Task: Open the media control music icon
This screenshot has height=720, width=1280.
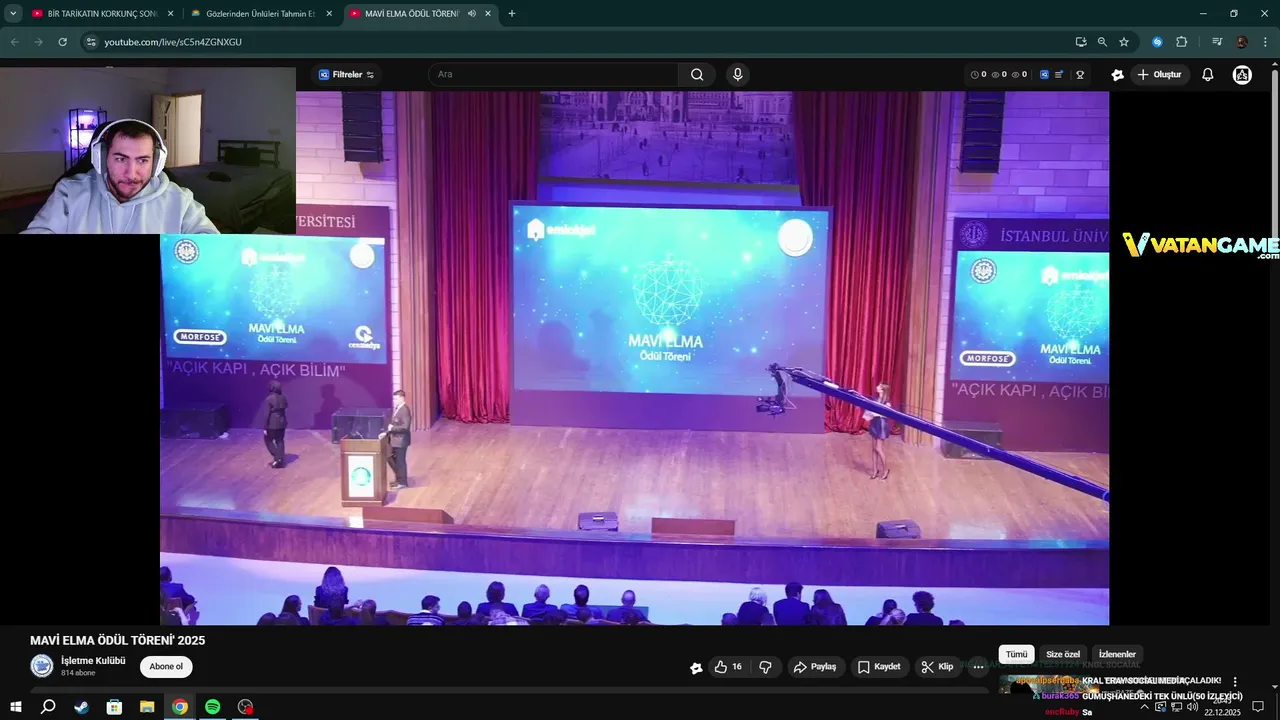Action: point(1217,42)
